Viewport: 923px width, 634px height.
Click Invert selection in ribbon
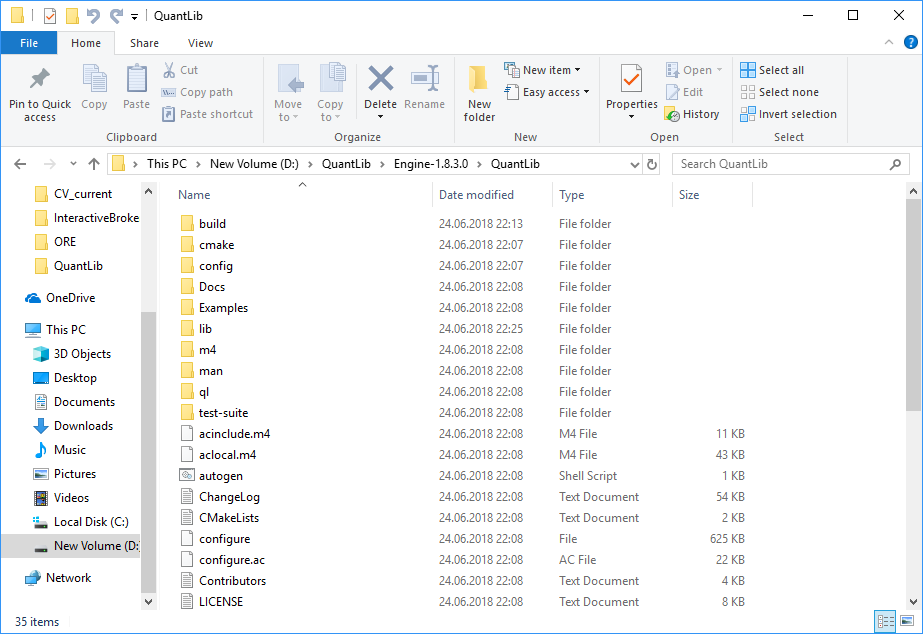(x=748, y=114)
